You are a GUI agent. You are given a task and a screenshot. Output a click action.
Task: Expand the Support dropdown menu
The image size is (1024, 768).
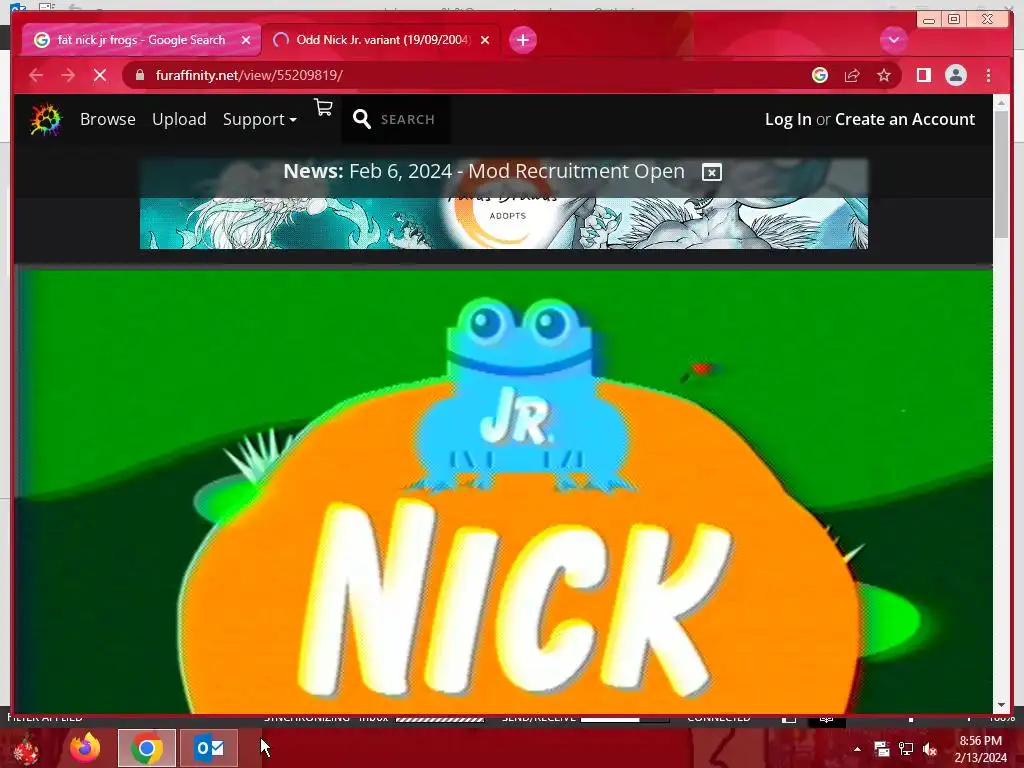pos(260,120)
